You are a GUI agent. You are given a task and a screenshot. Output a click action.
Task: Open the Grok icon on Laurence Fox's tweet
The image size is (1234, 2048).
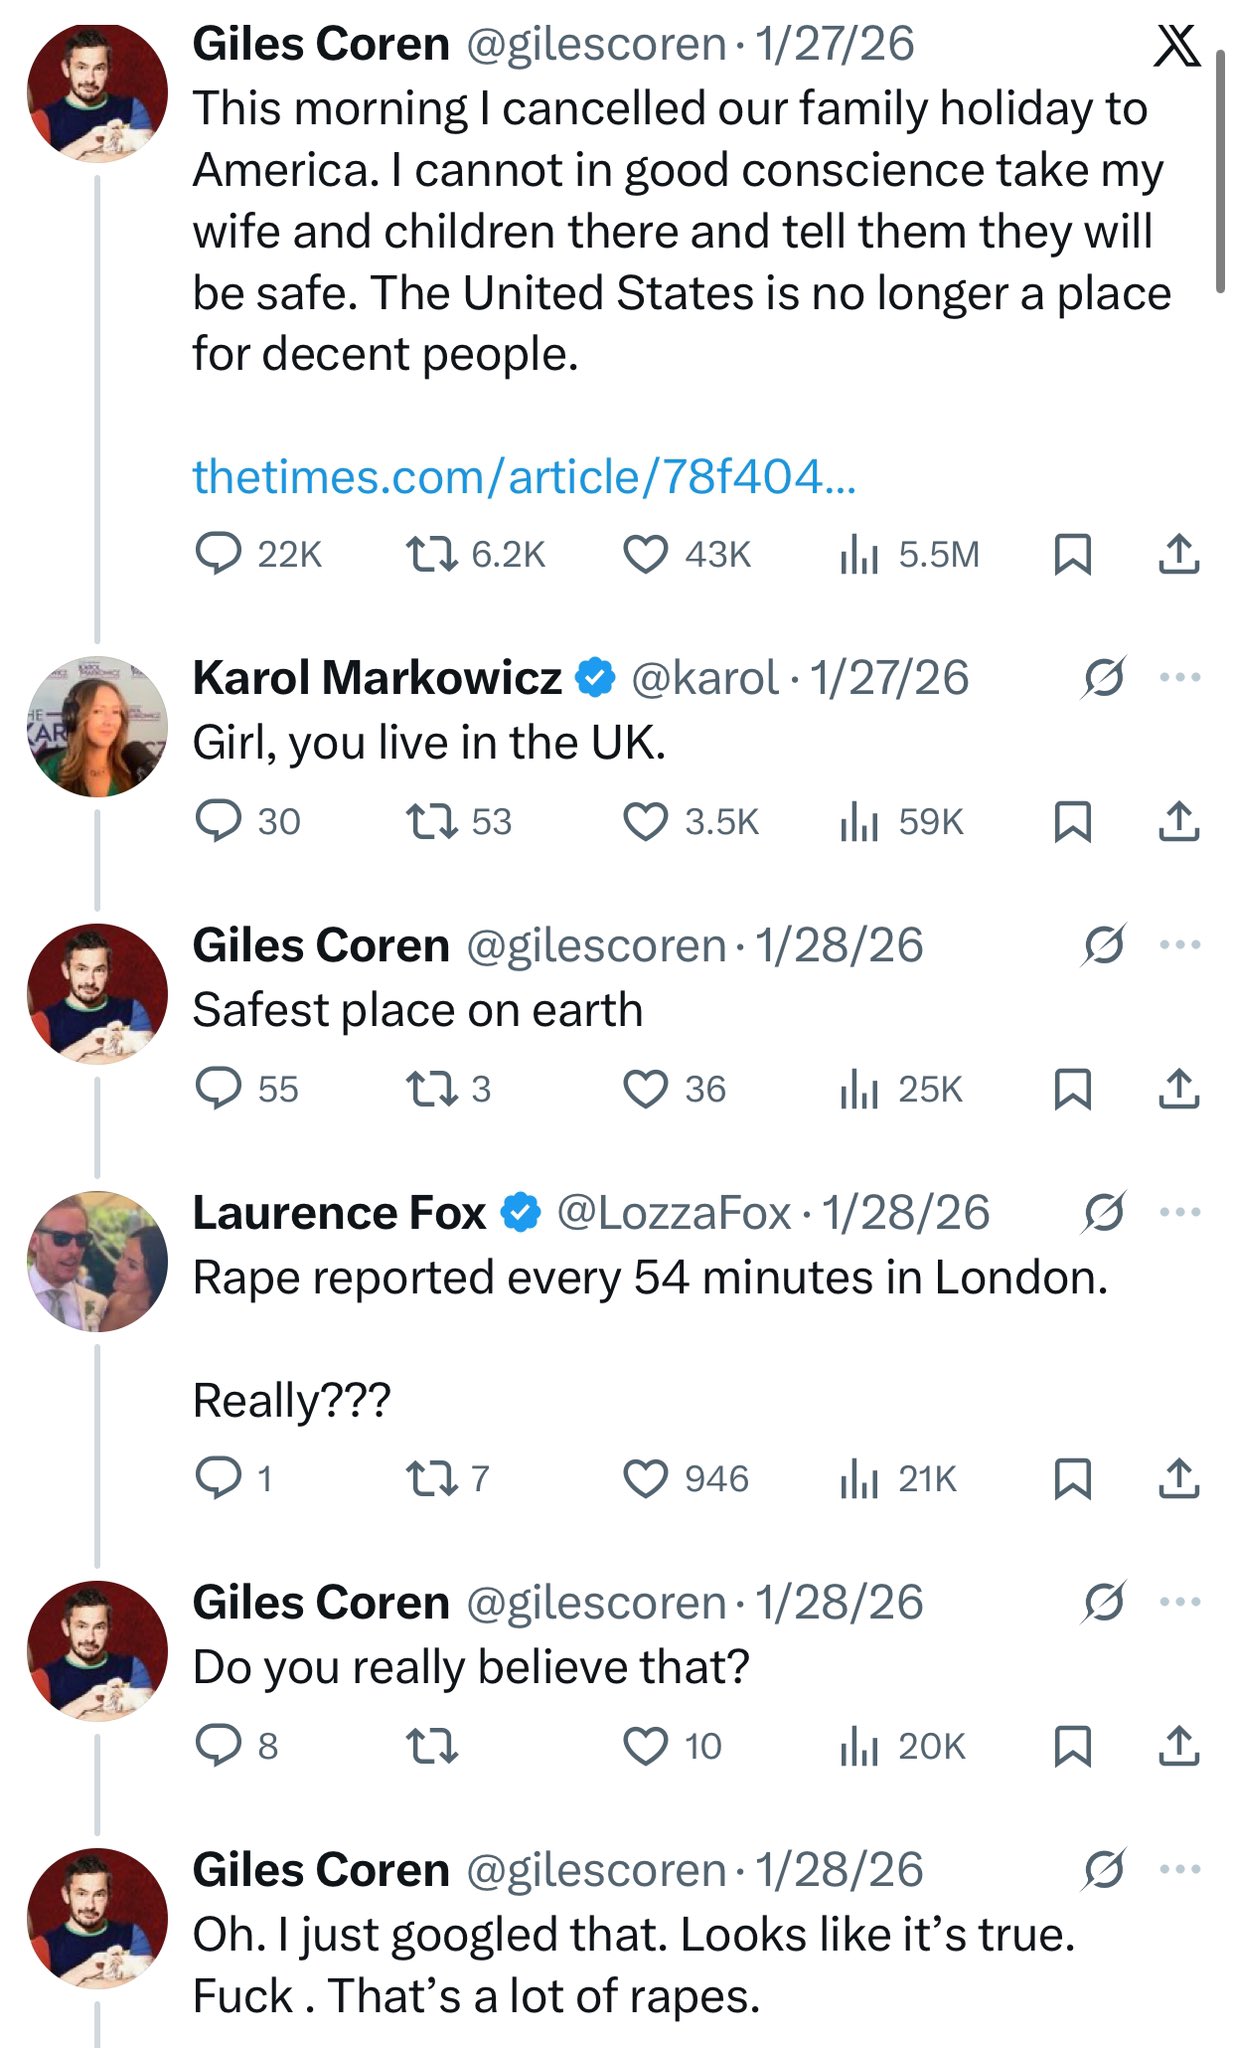point(1104,1212)
